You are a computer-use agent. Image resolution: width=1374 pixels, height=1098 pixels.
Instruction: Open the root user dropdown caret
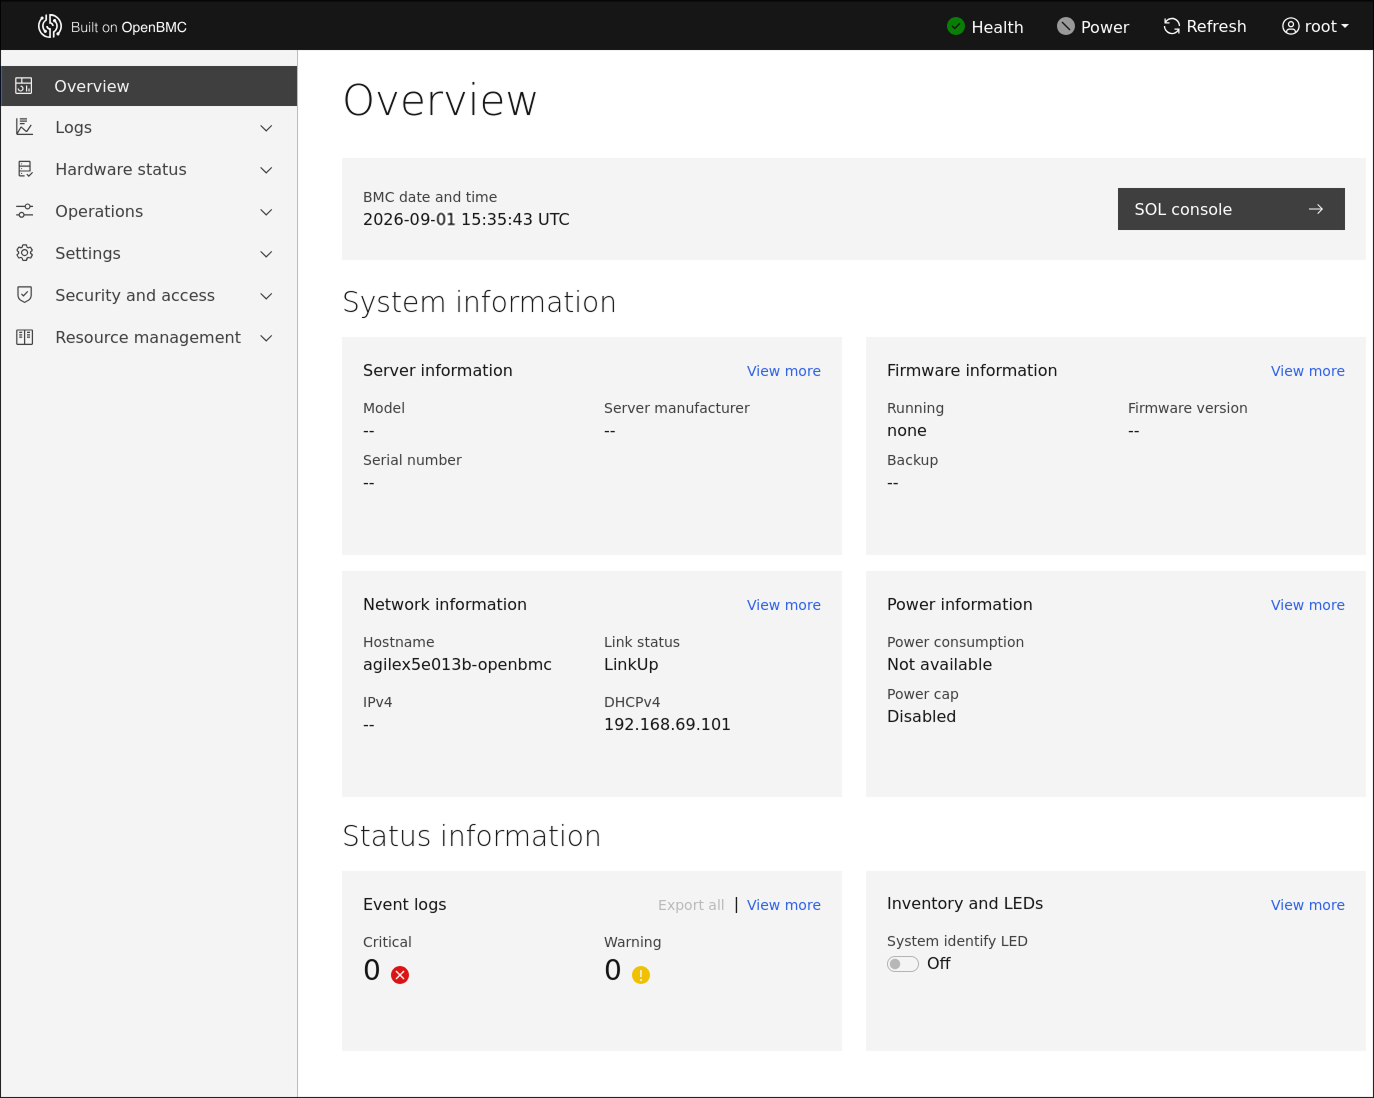tap(1345, 27)
